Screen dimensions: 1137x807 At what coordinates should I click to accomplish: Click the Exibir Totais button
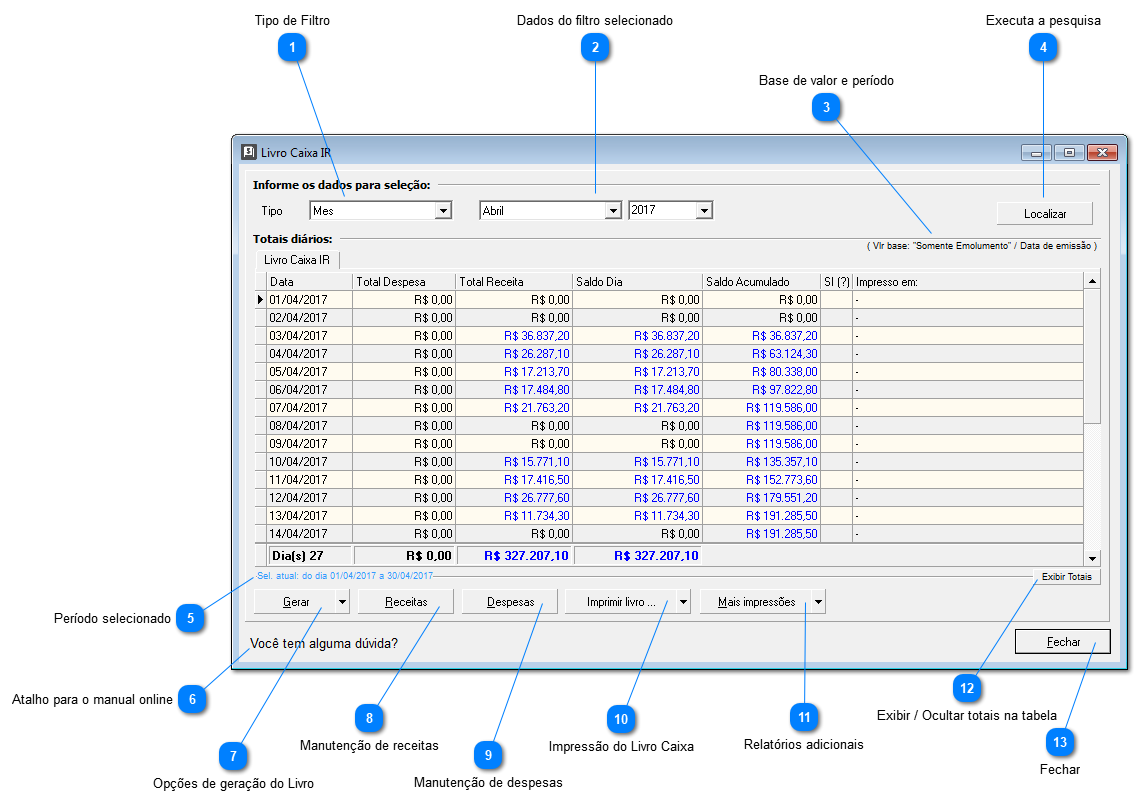coord(1067,576)
